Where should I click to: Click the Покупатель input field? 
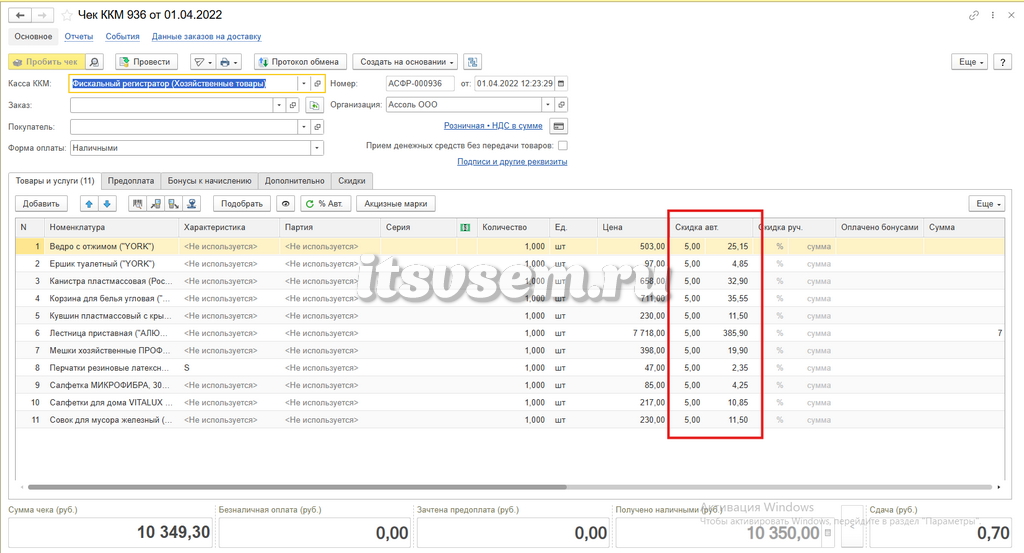(x=184, y=127)
